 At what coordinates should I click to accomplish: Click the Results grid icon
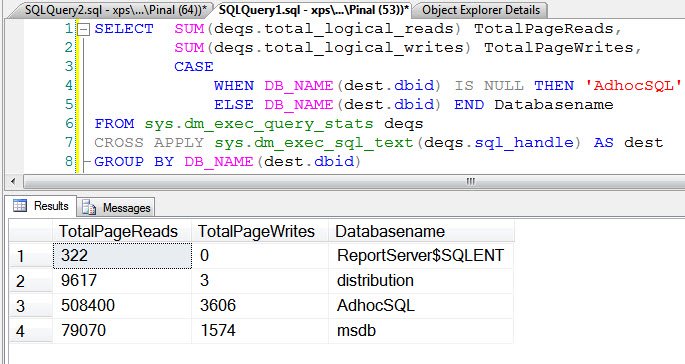point(20,205)
